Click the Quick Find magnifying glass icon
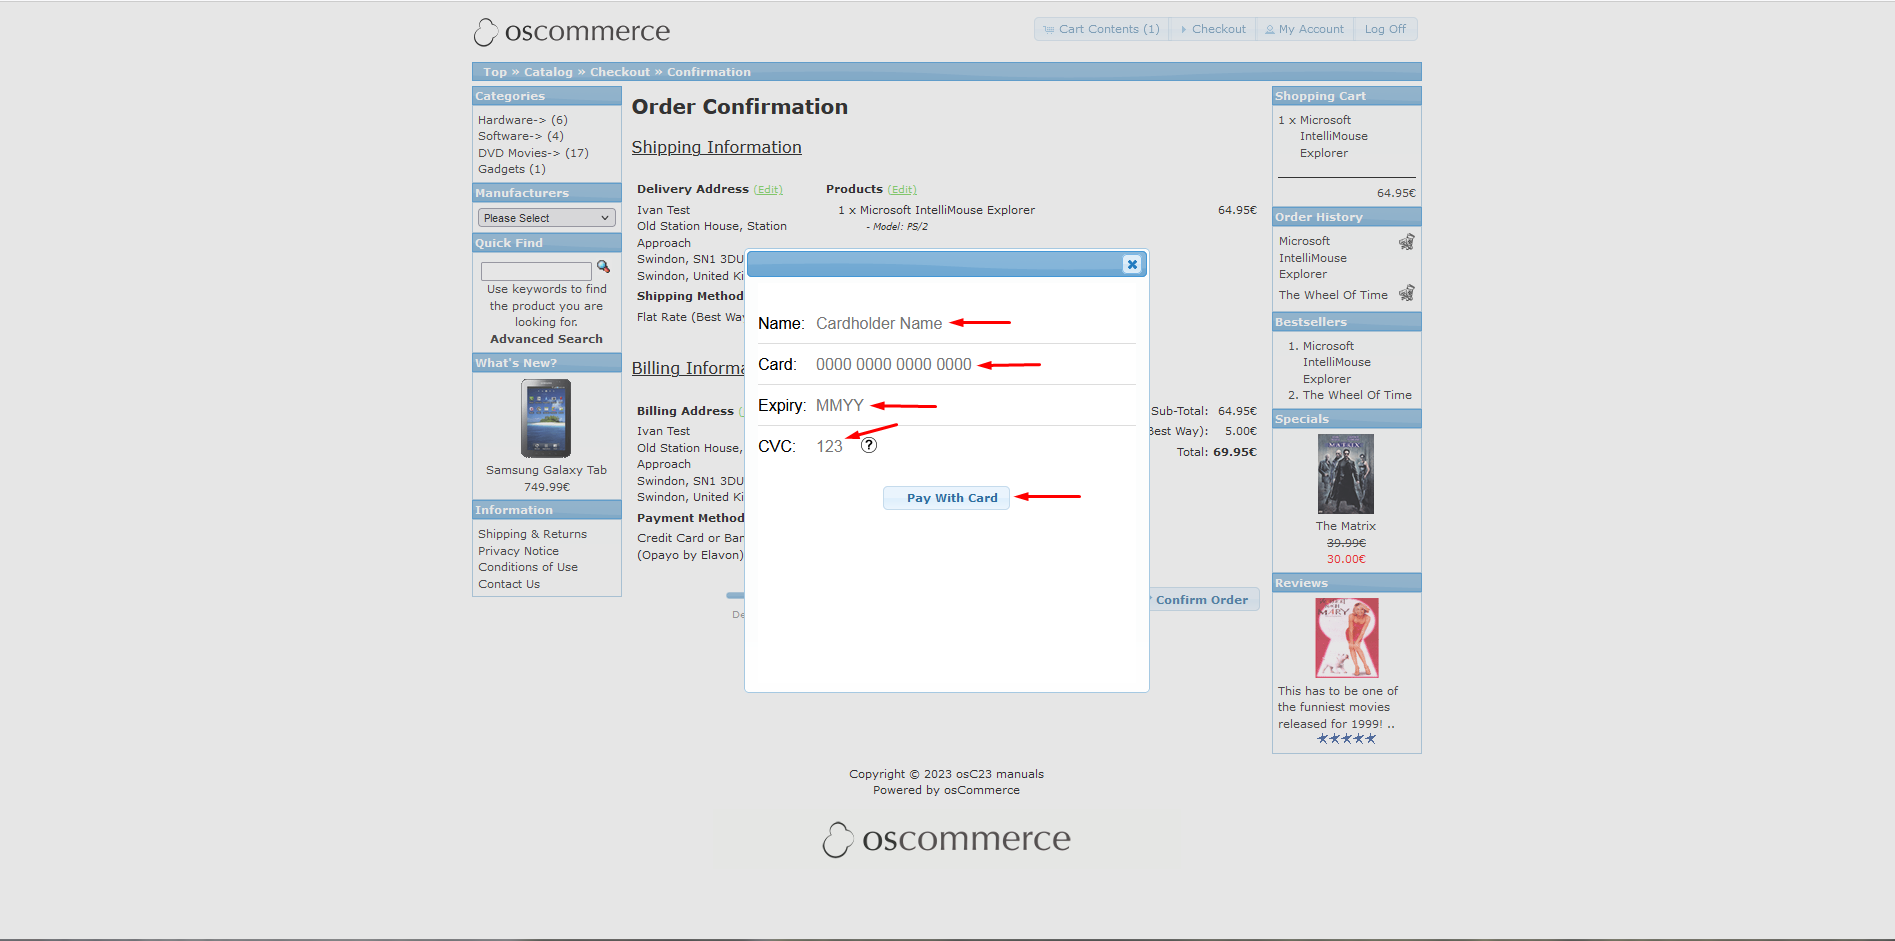Image resolution: width=1895 pixels, height=941 pixels. pos(603,267)
